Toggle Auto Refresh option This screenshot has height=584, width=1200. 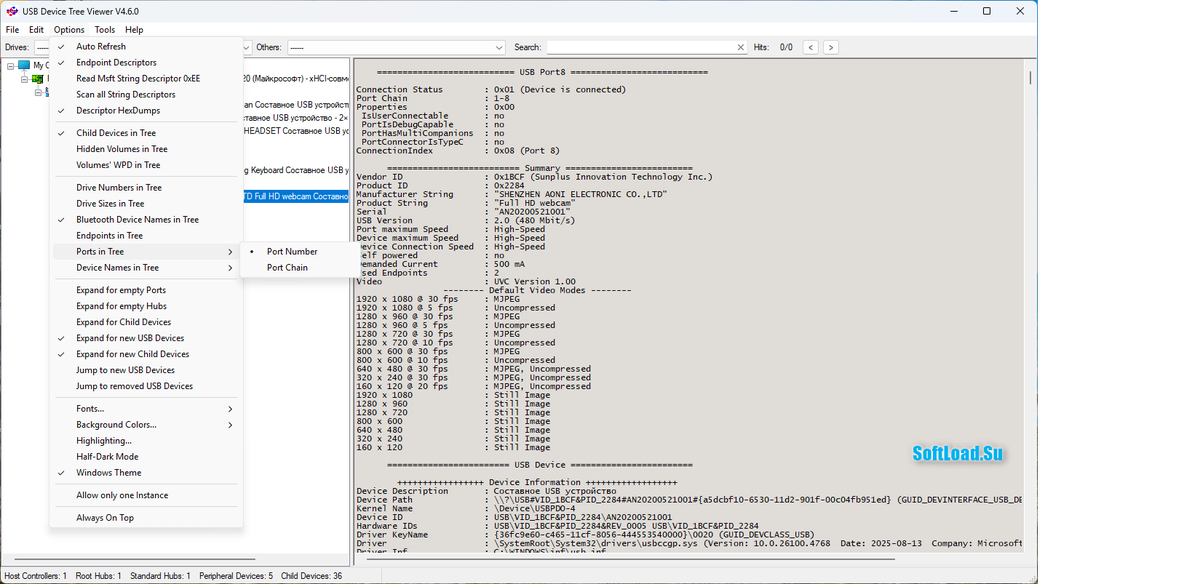point(146,46)
